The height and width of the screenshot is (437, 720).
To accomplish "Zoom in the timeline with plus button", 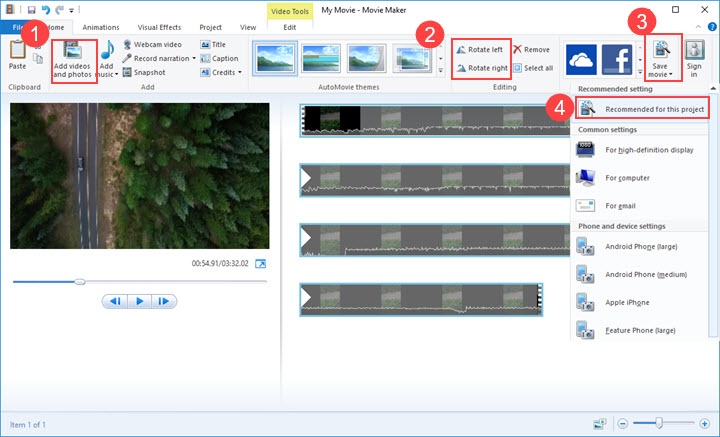I will (x=704, y=423).
